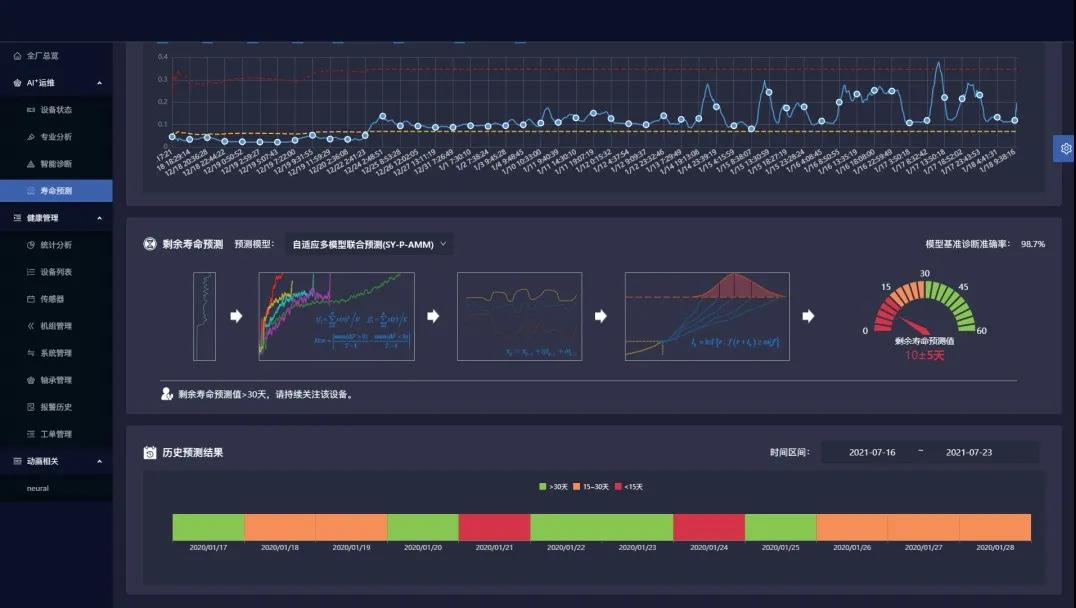The width and height of the screenshot is (1076, 608).
Task: Click the 报警历史 sidebar icon
Action: [31, 407]
